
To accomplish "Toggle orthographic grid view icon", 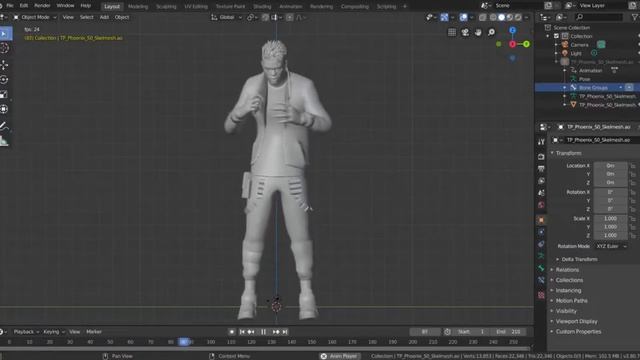I will pos(452,32).
